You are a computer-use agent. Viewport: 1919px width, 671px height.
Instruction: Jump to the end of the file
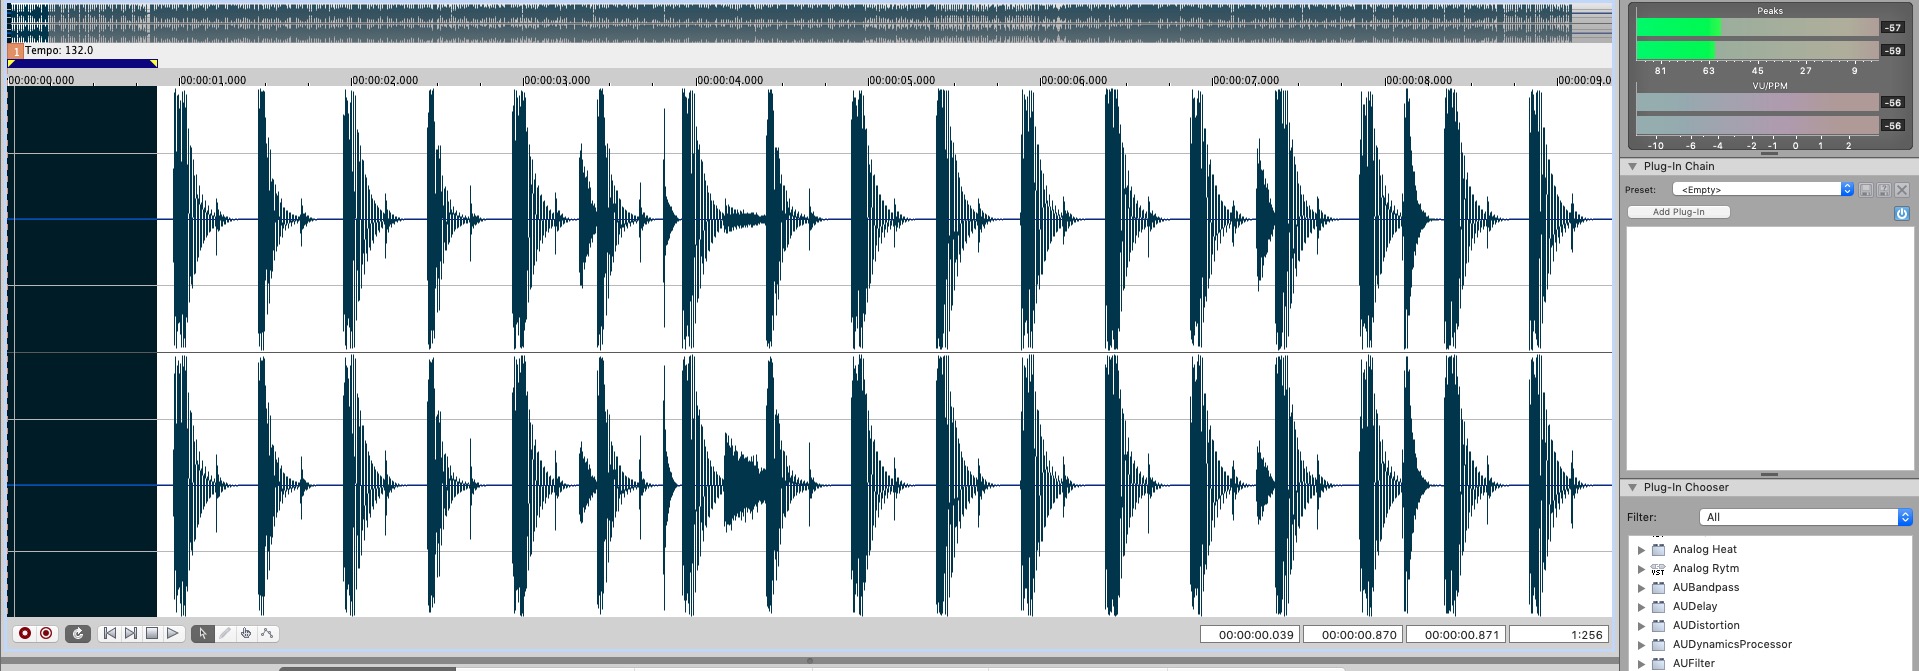coord(131,634)
